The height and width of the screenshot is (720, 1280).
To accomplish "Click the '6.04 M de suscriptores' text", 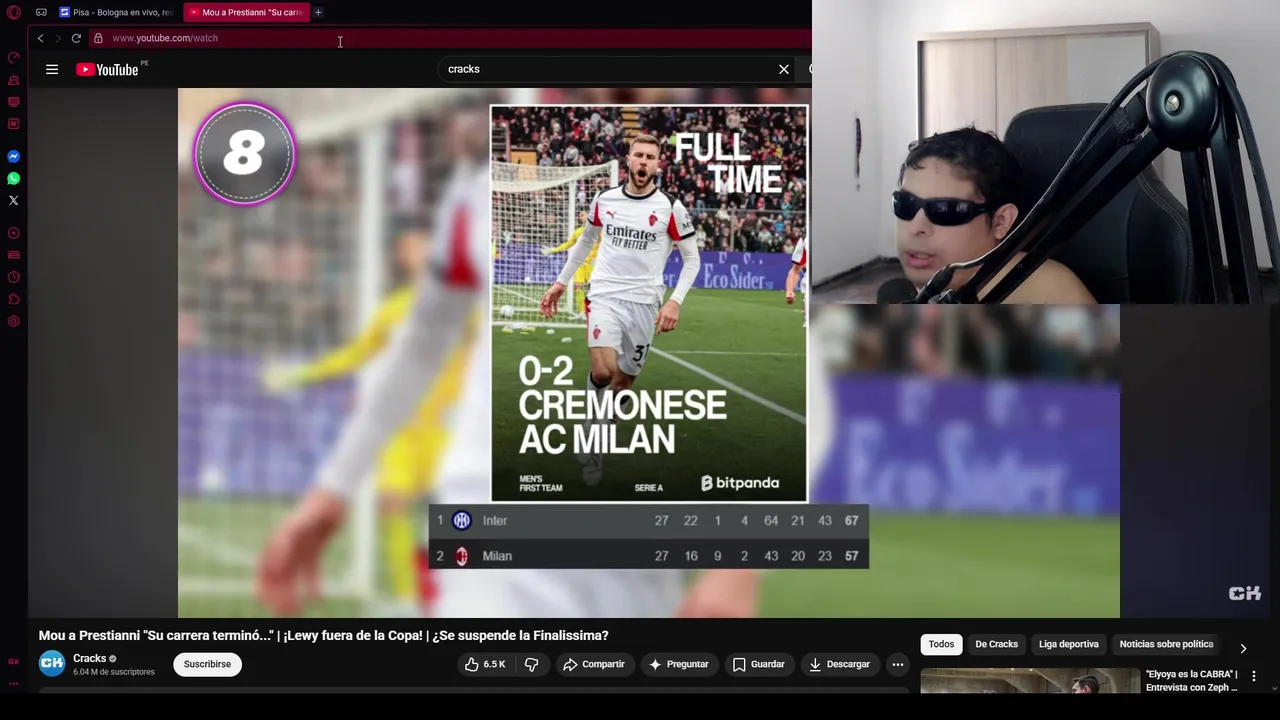I will (114, 672).
